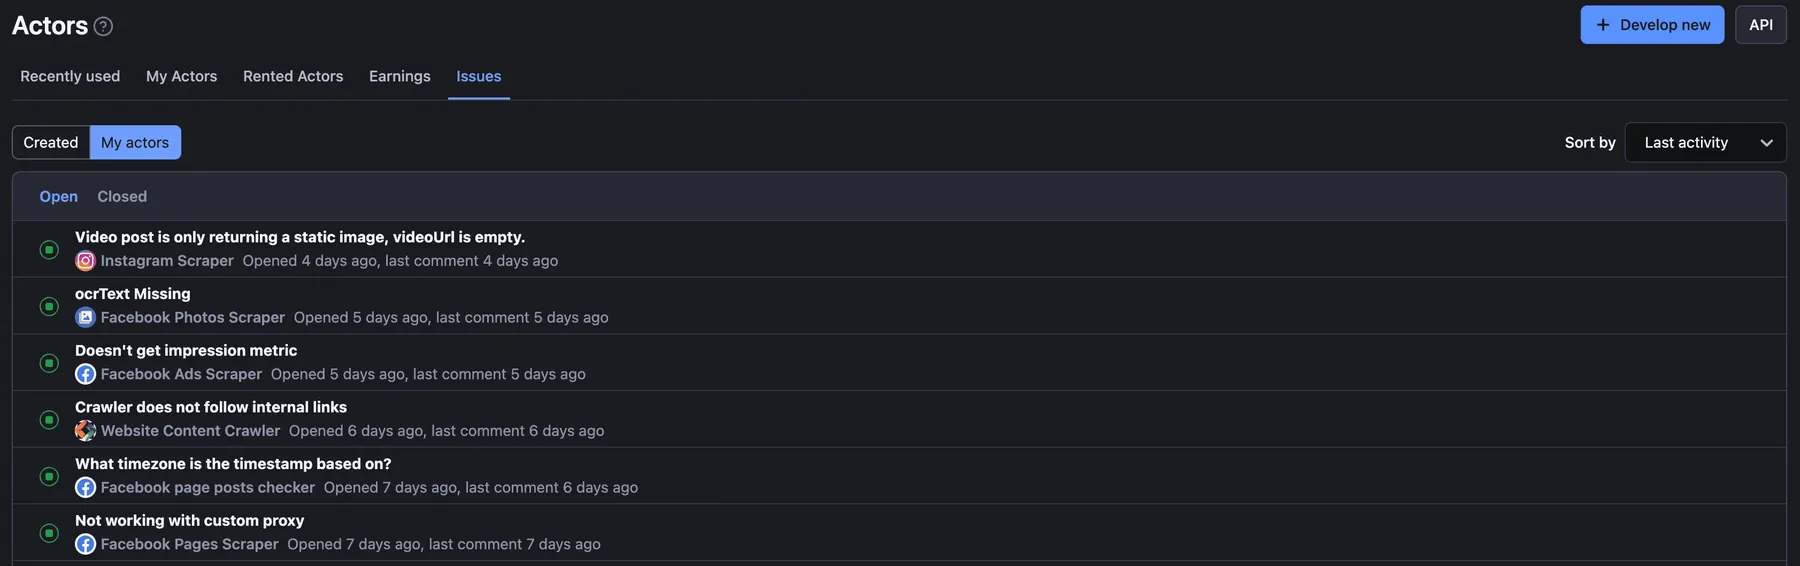Image resolution: width=1800 pixels, height=566 pixels.
Task: Switch to the Earnings tab
Action: click(x=399, y=76)
